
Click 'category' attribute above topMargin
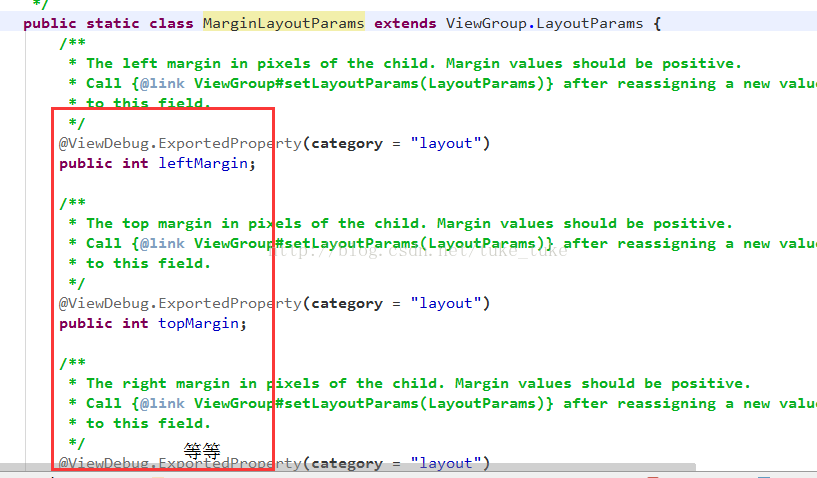pos(347,304)
